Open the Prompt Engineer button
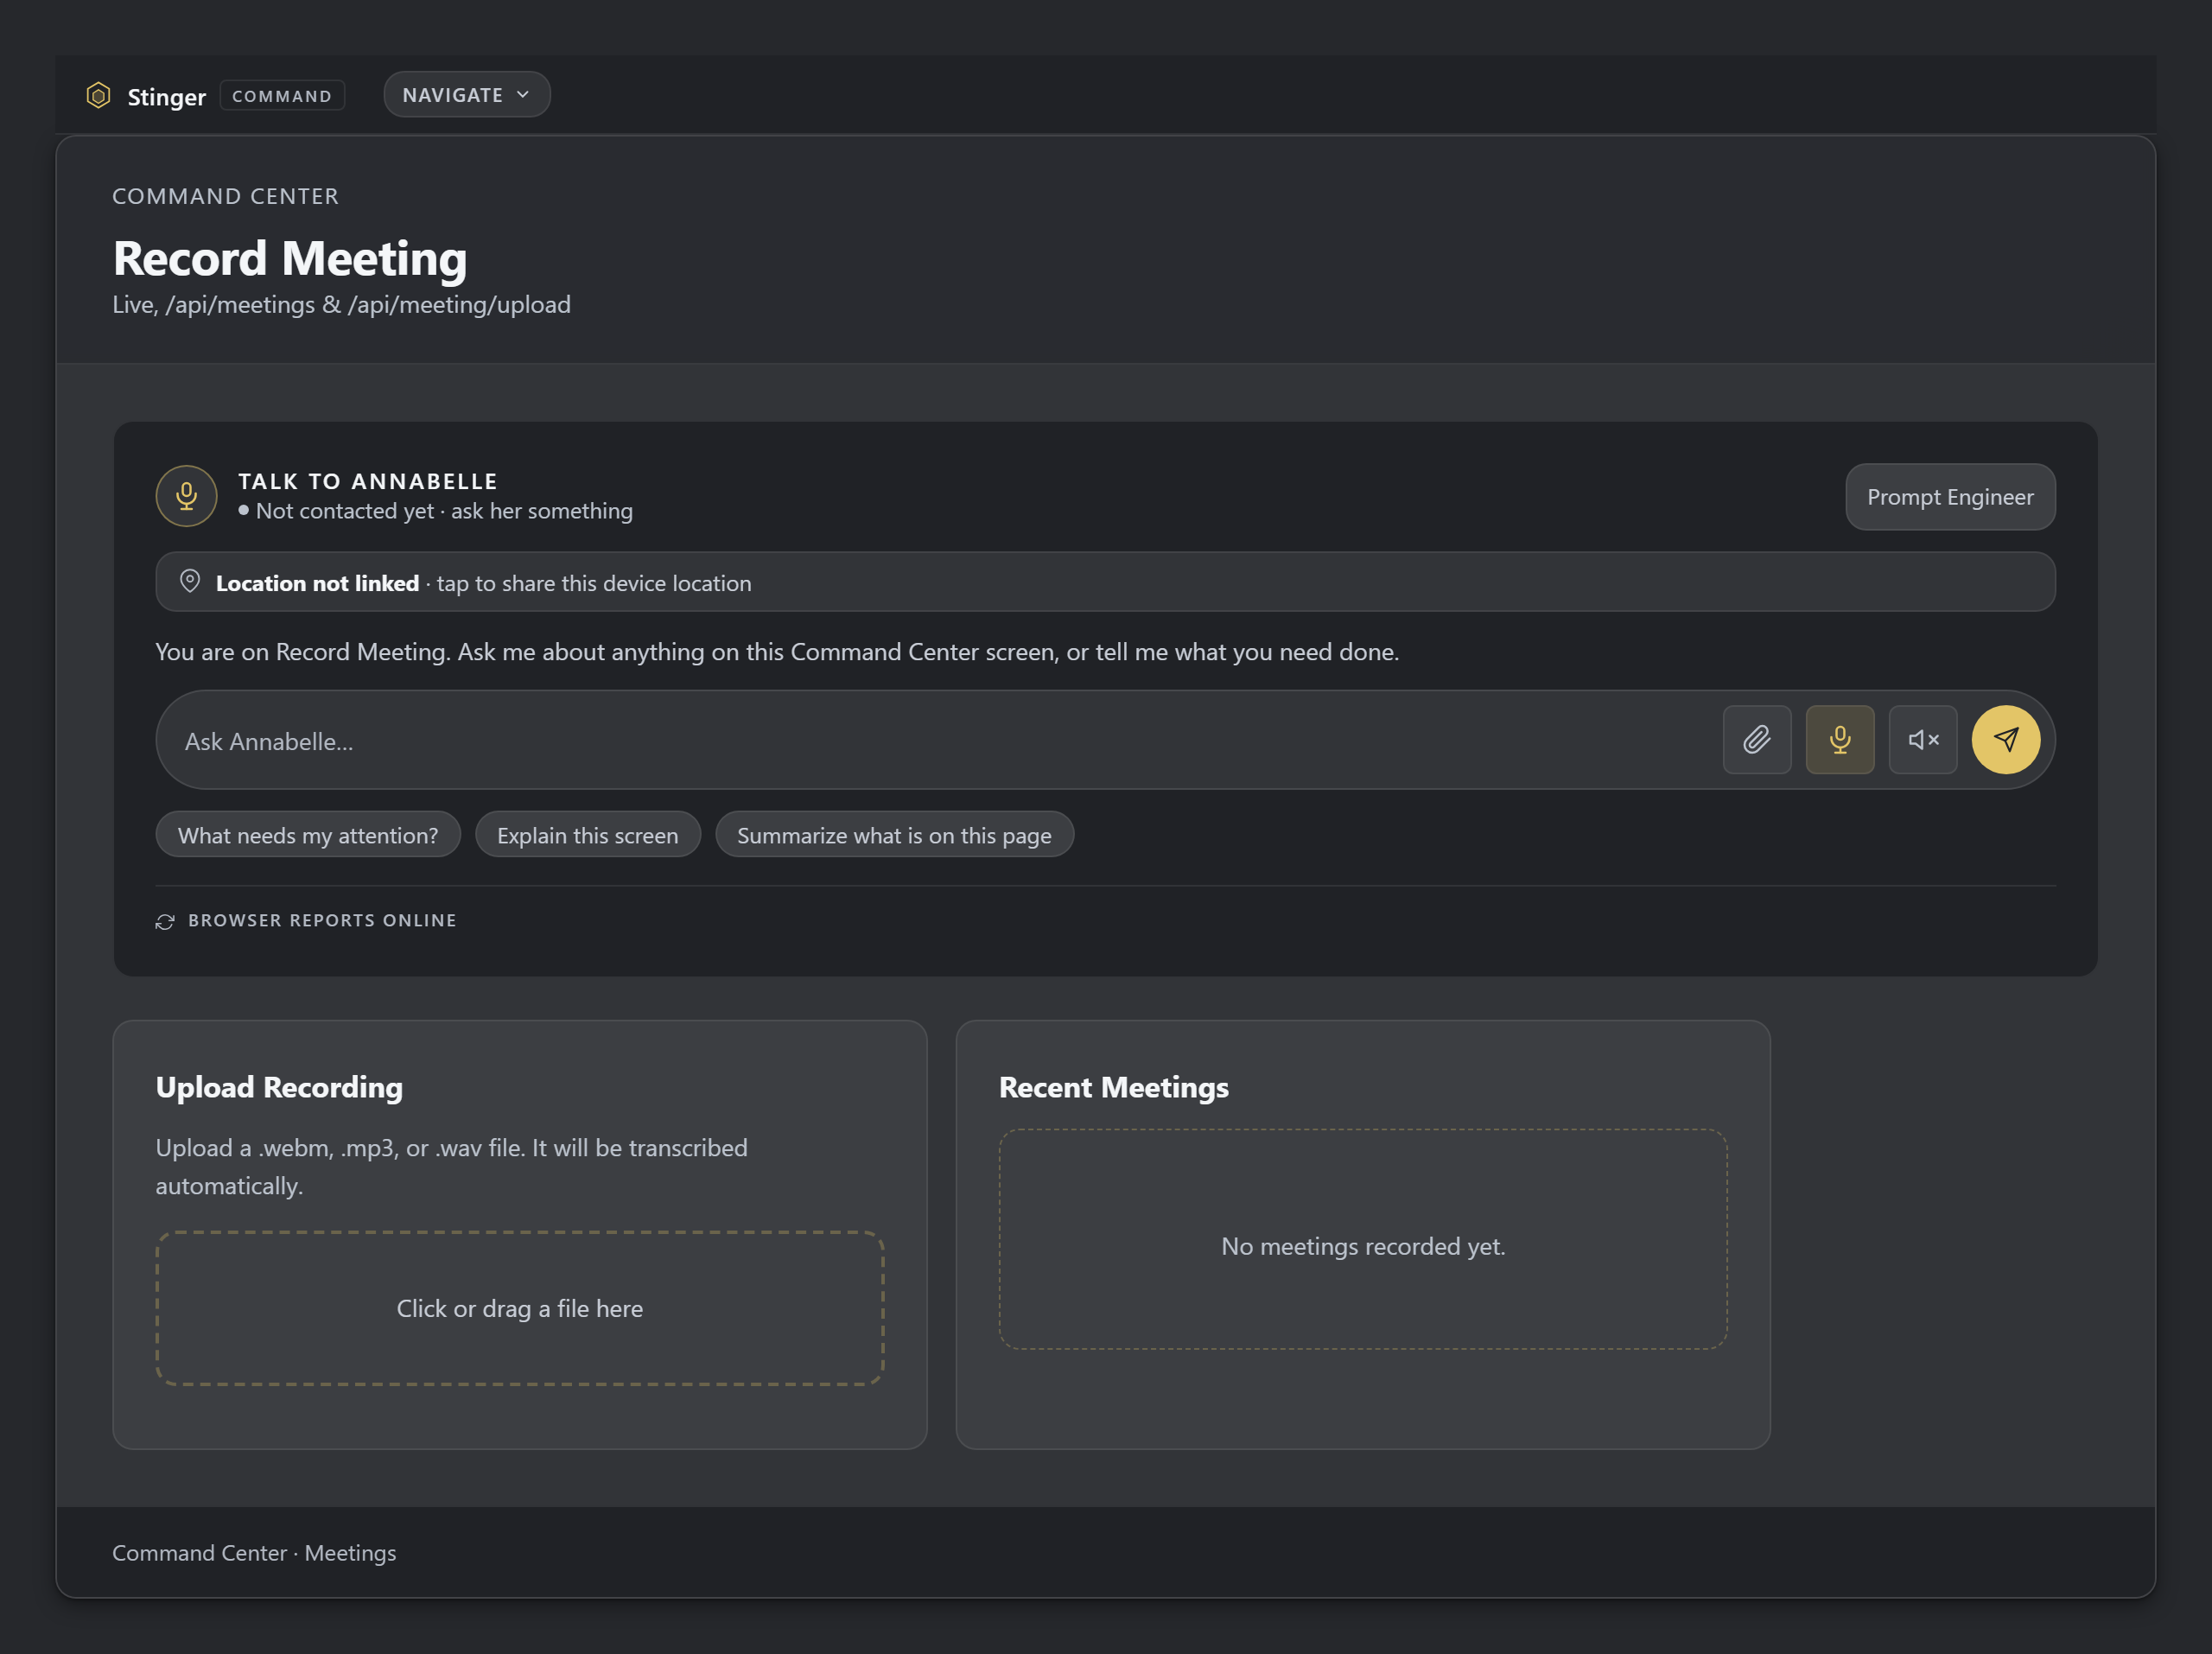This screenshot has height=1654, width=2212. pyautogui.click(x=1949, y=497)
